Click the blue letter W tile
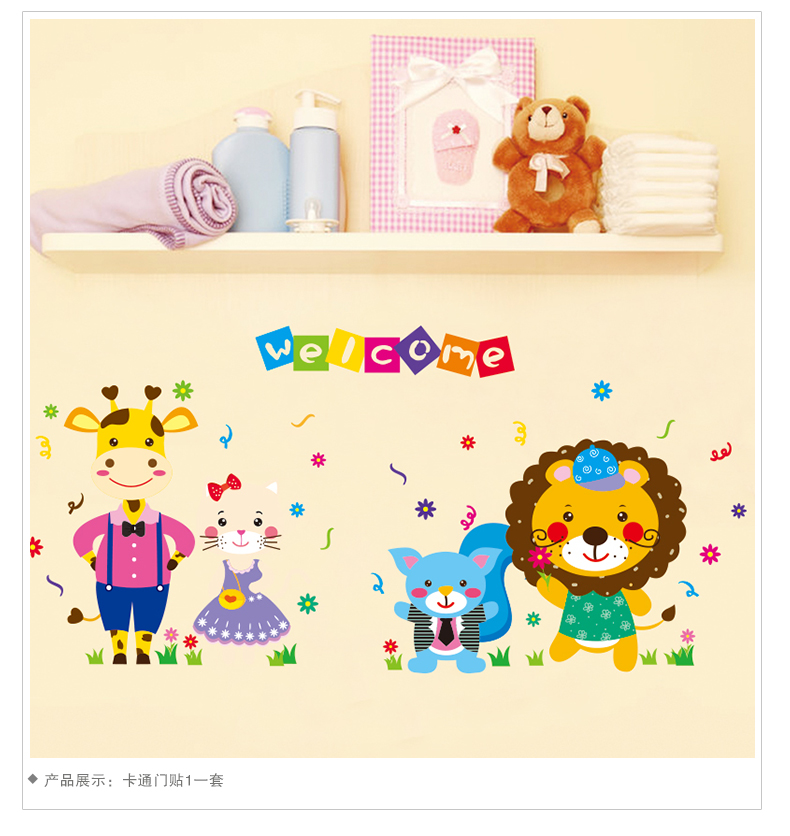The image size is (790, 836). pos(276,348)
